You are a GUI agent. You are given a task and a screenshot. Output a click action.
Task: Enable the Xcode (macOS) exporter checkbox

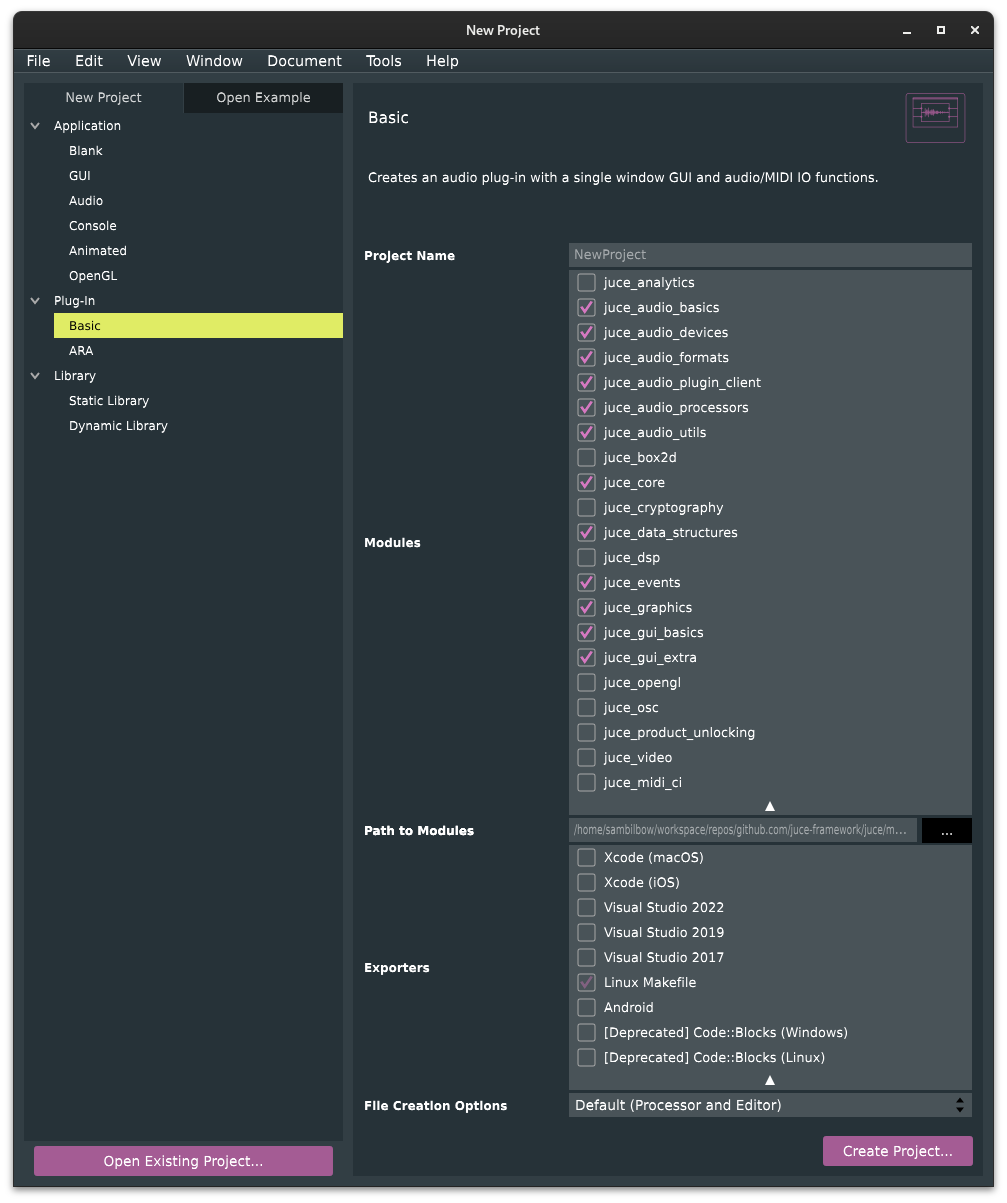coord(587,858)
